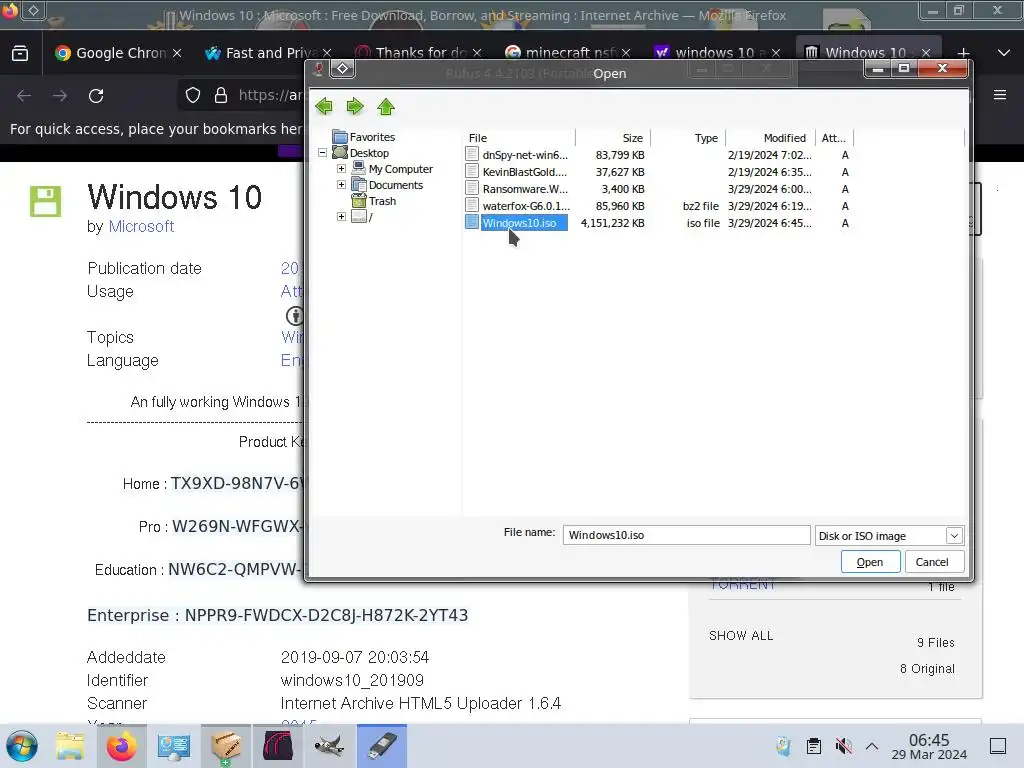Viewport: 1024px width, 768px height.
Task: Reload the page in Firefox
Action: (96, 96)
